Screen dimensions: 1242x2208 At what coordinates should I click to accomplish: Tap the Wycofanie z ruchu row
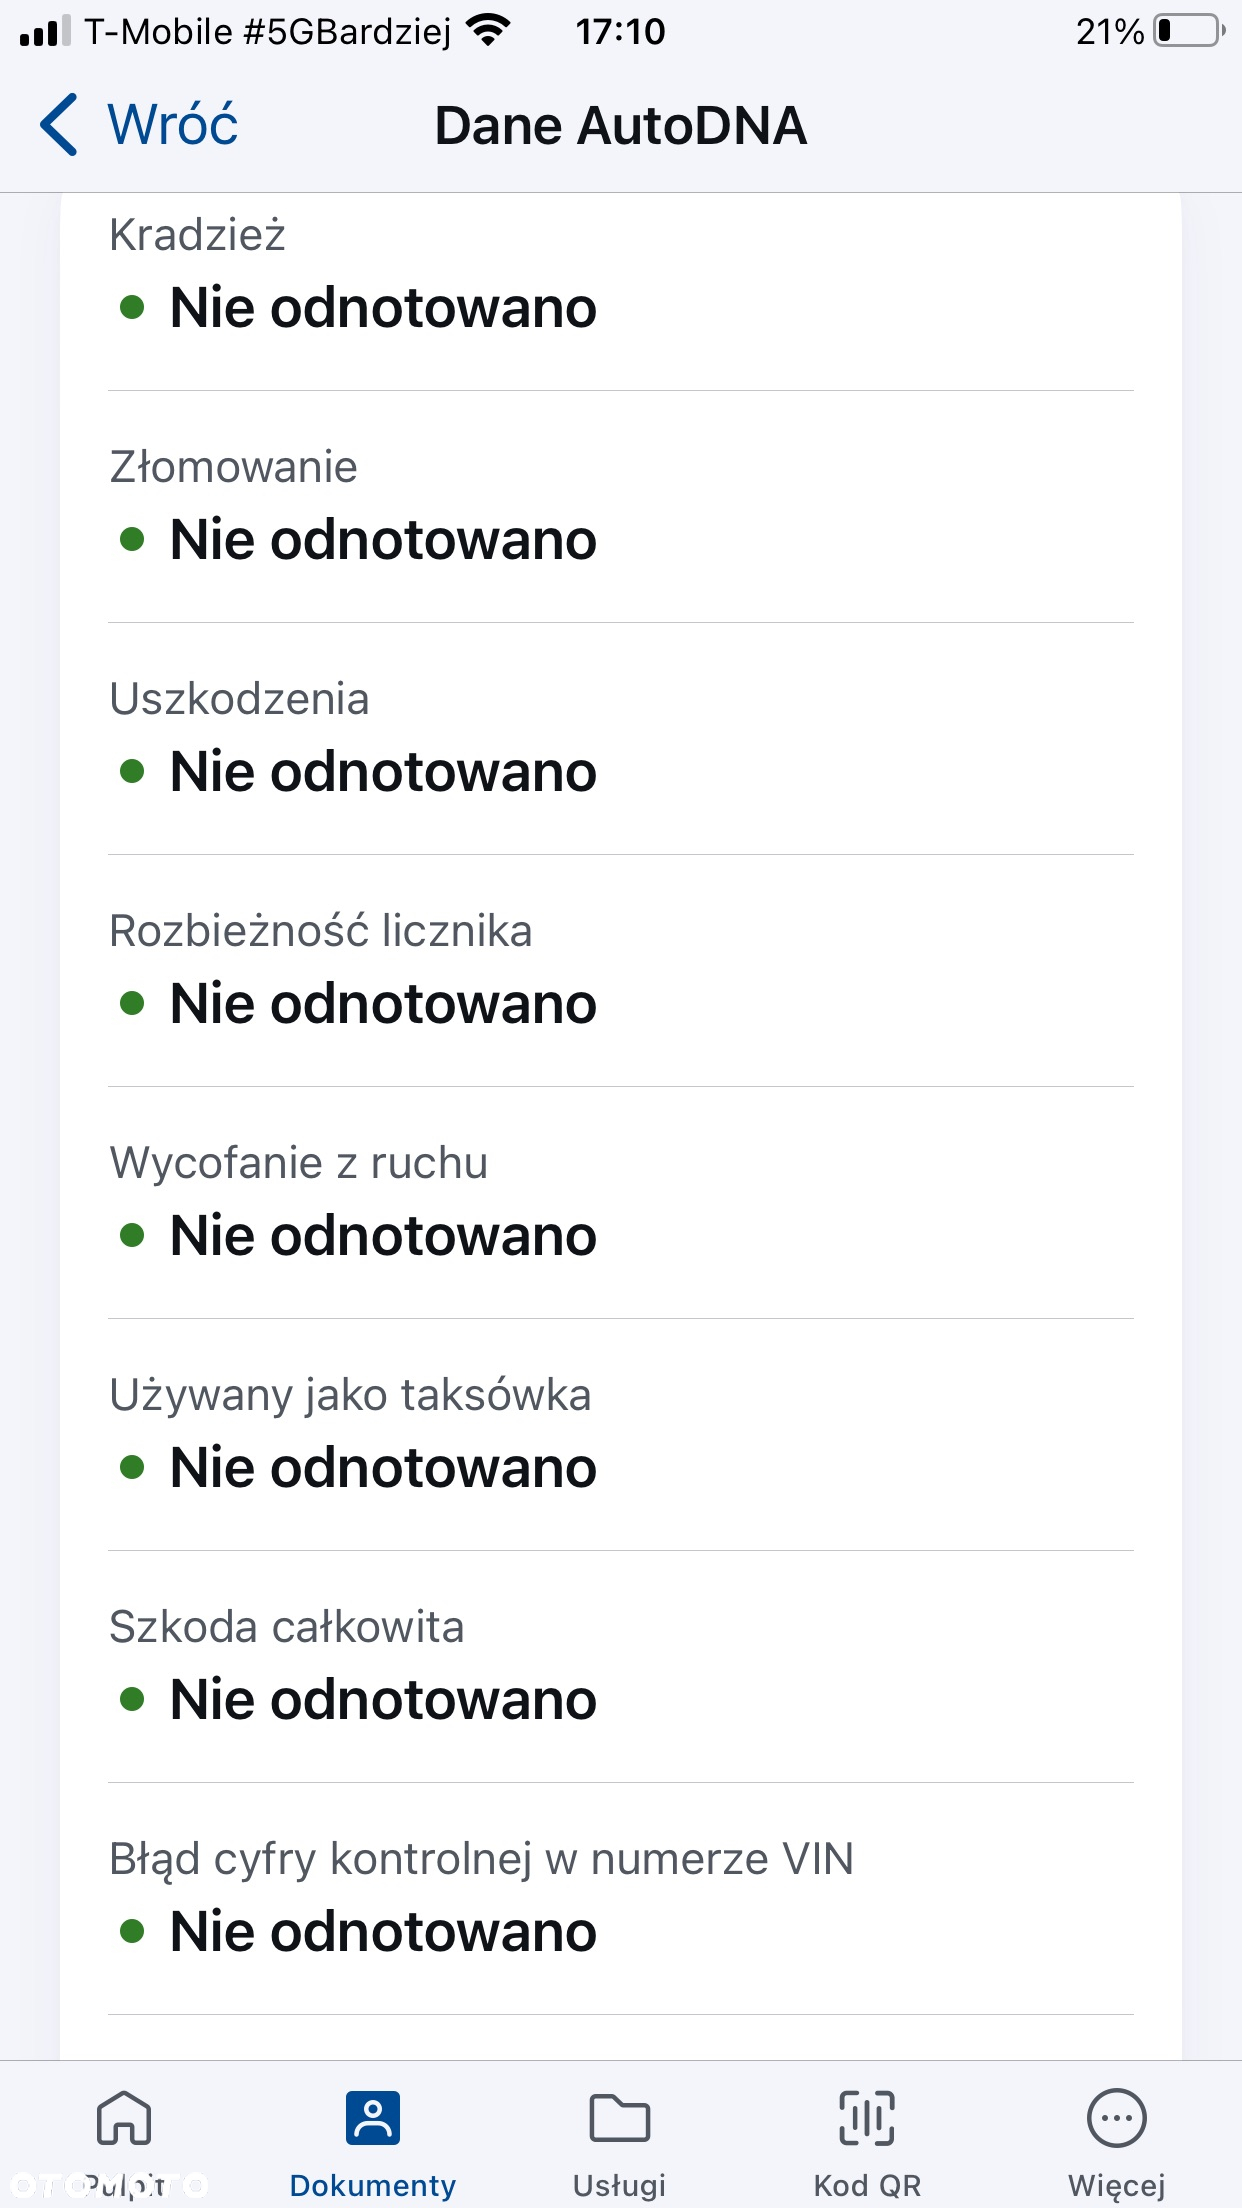[621, 1203]
